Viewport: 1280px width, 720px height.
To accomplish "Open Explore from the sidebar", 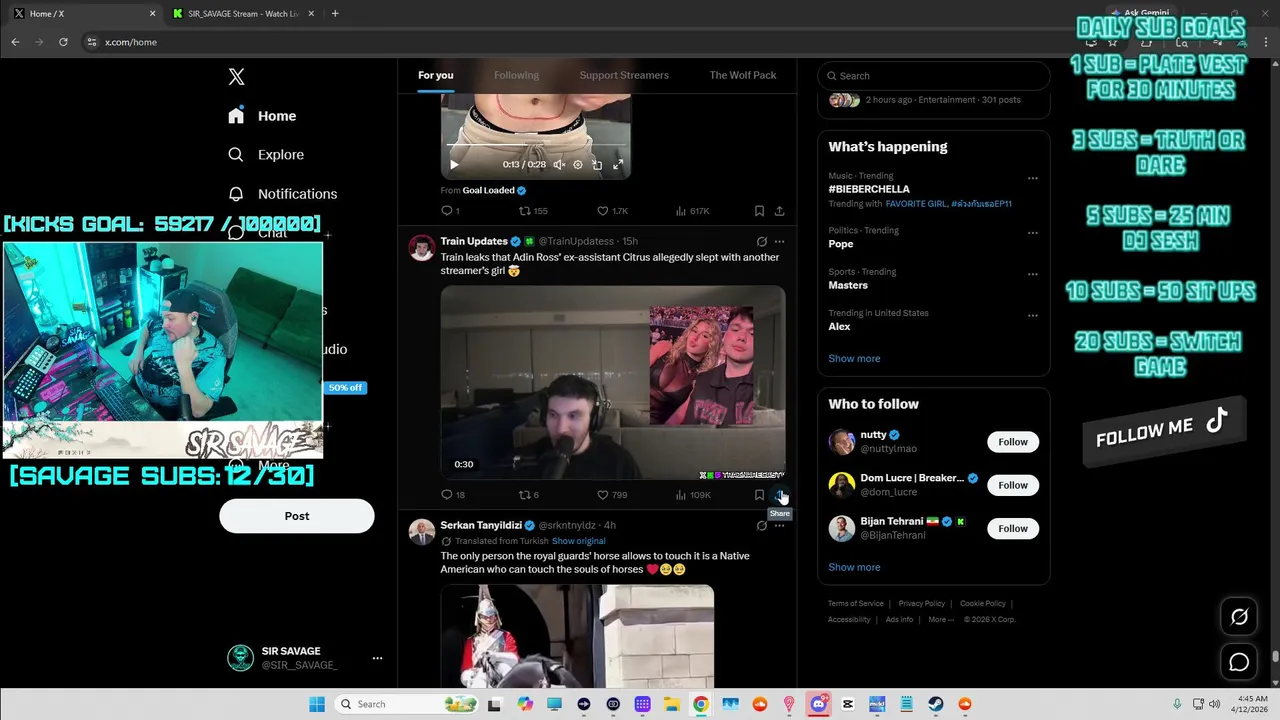I will click(265, 155).
